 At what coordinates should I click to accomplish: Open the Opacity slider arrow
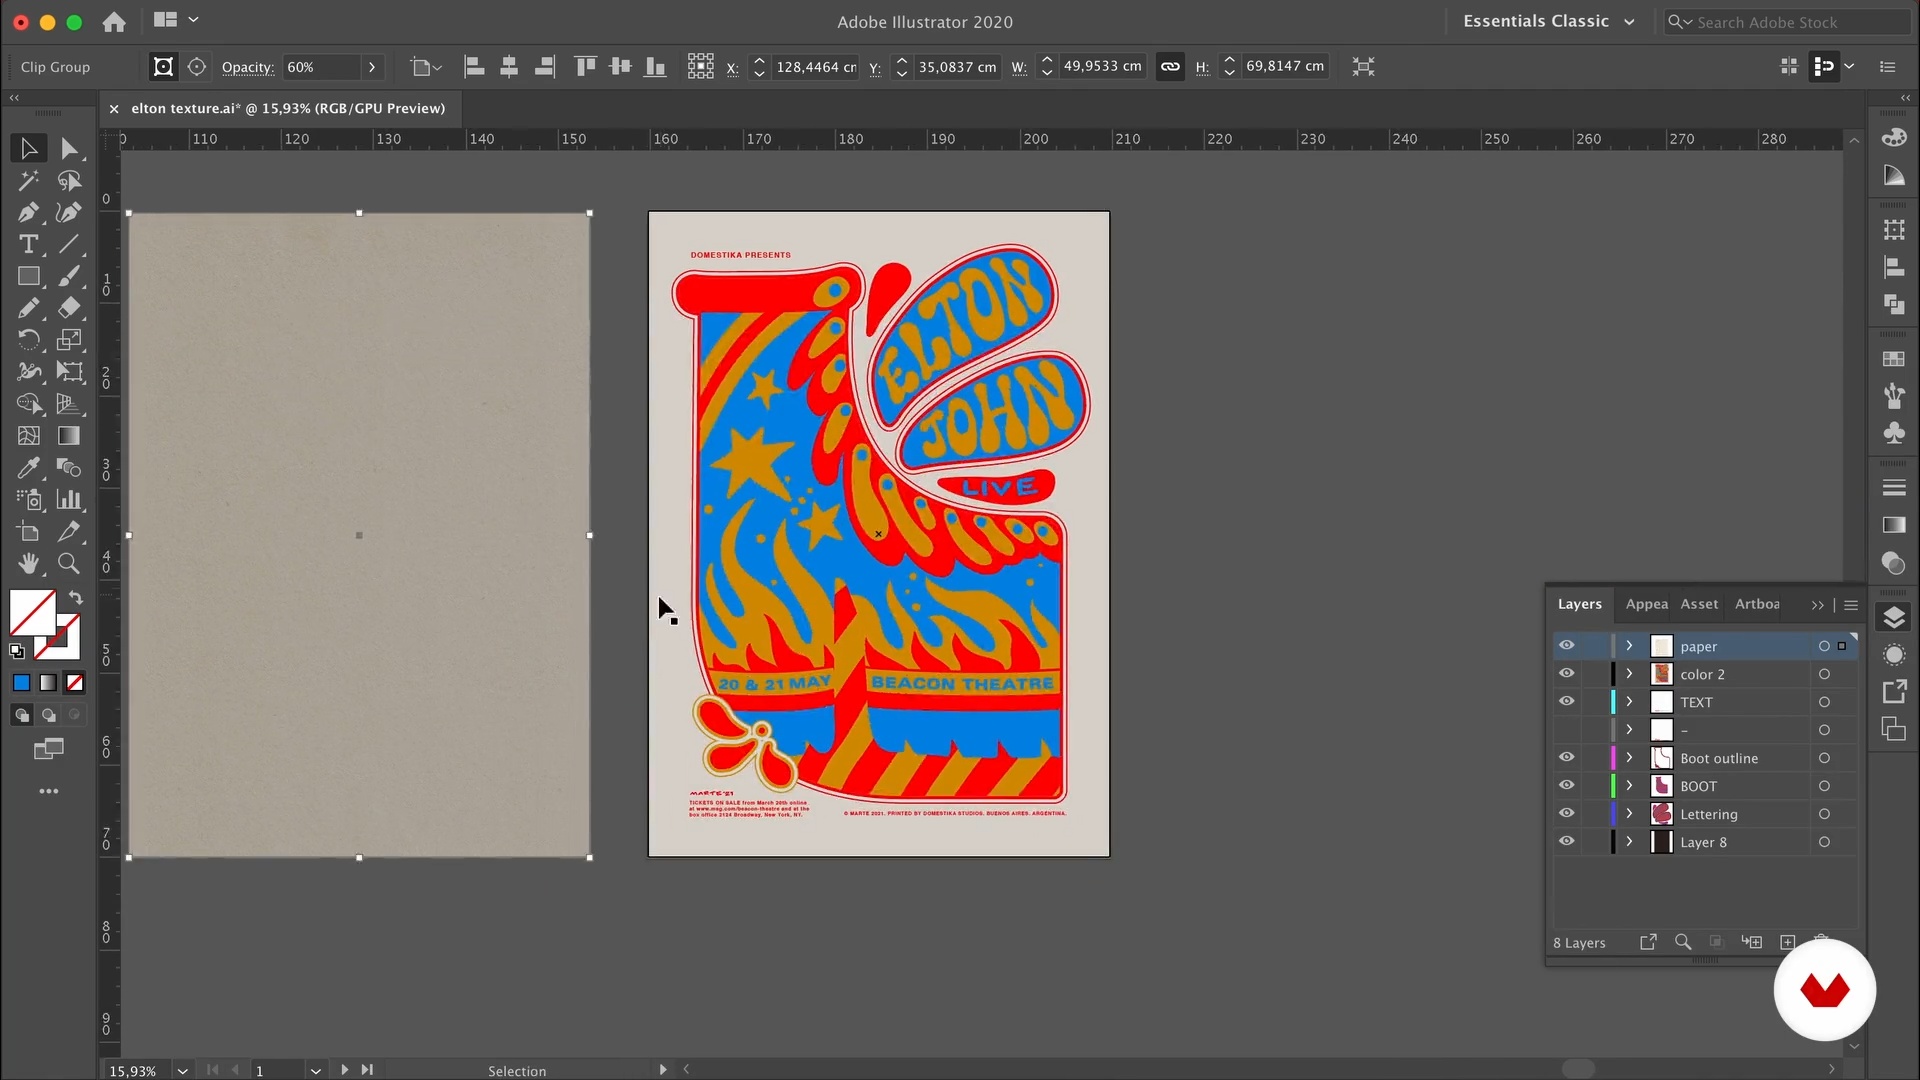[x=372, y=67]
